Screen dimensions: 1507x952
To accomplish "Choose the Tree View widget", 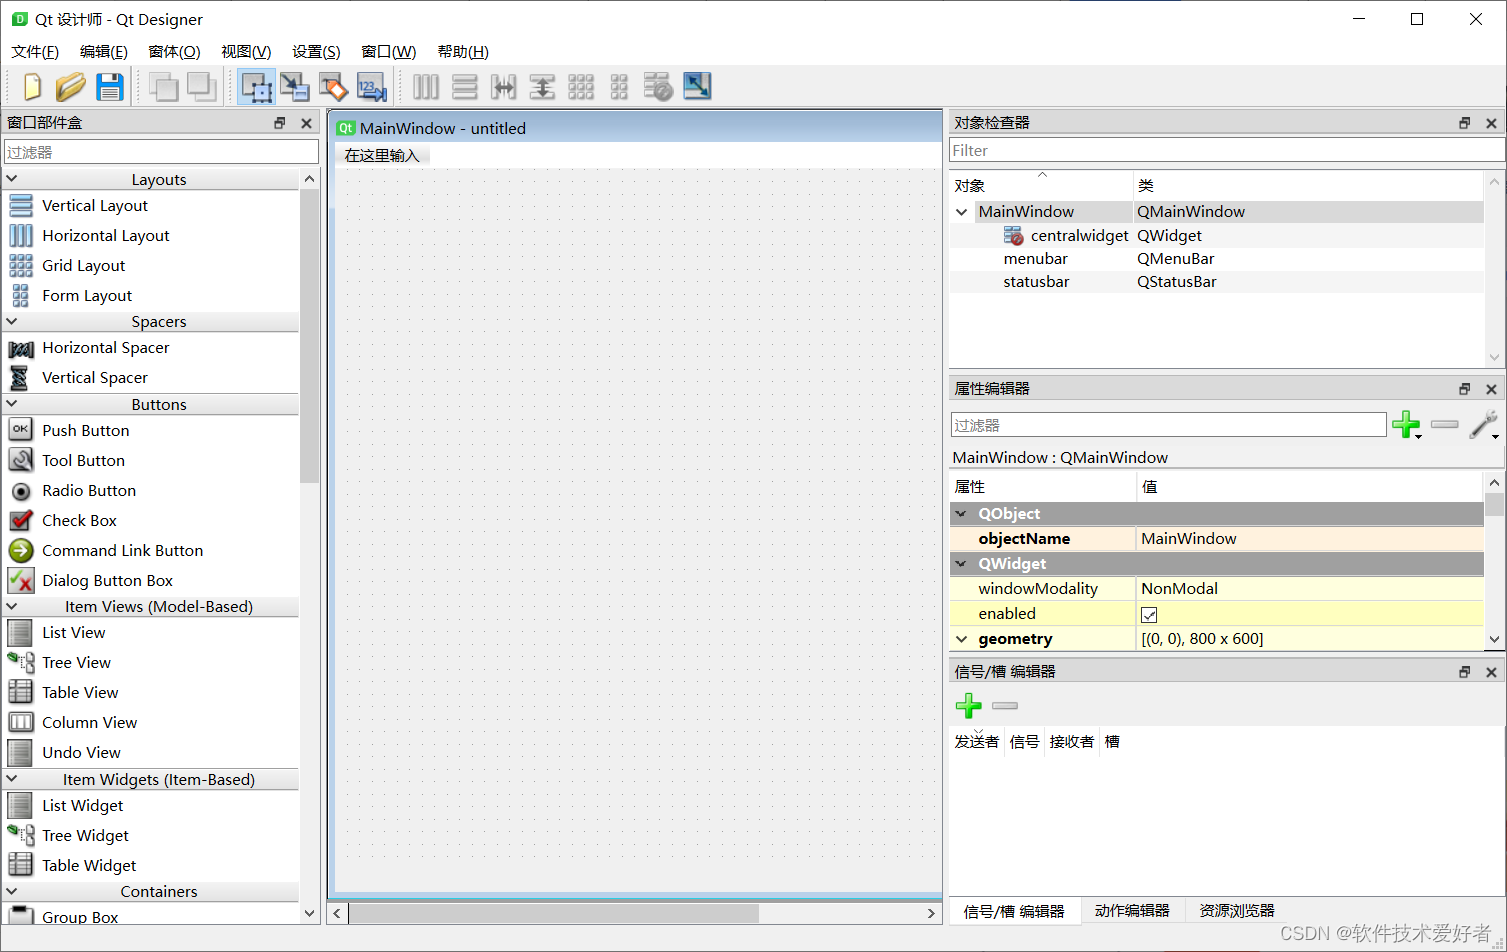I will tap(76, 662).
